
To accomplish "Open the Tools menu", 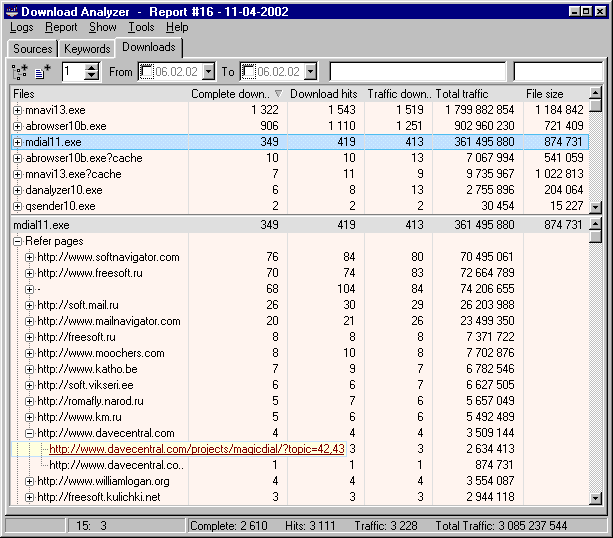I will tap(141, 27).
